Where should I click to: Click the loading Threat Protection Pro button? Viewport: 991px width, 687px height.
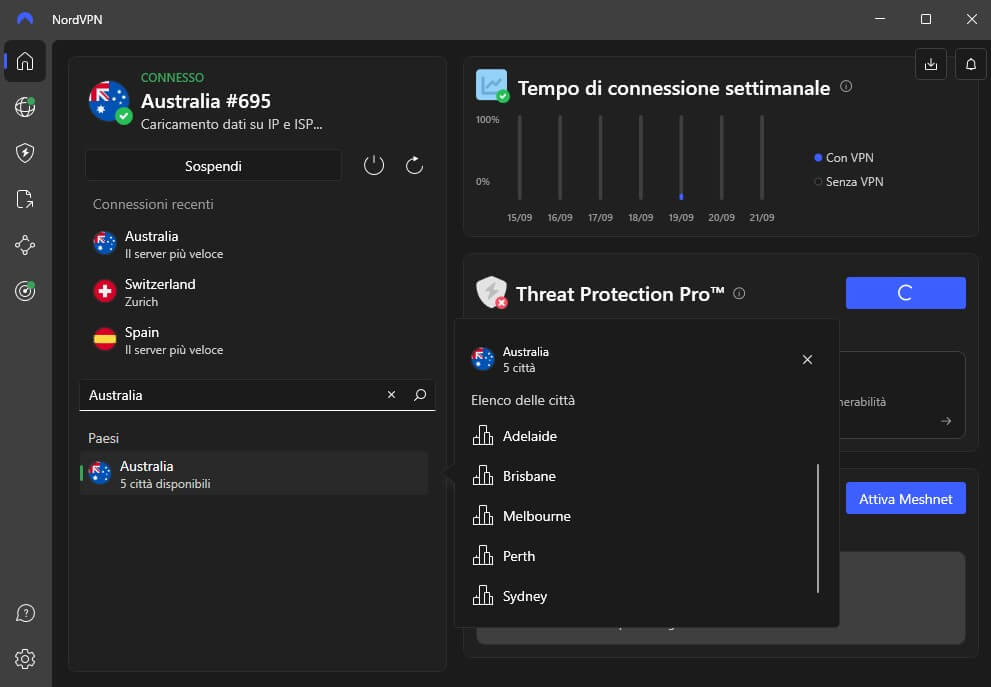tap(905, 293)
